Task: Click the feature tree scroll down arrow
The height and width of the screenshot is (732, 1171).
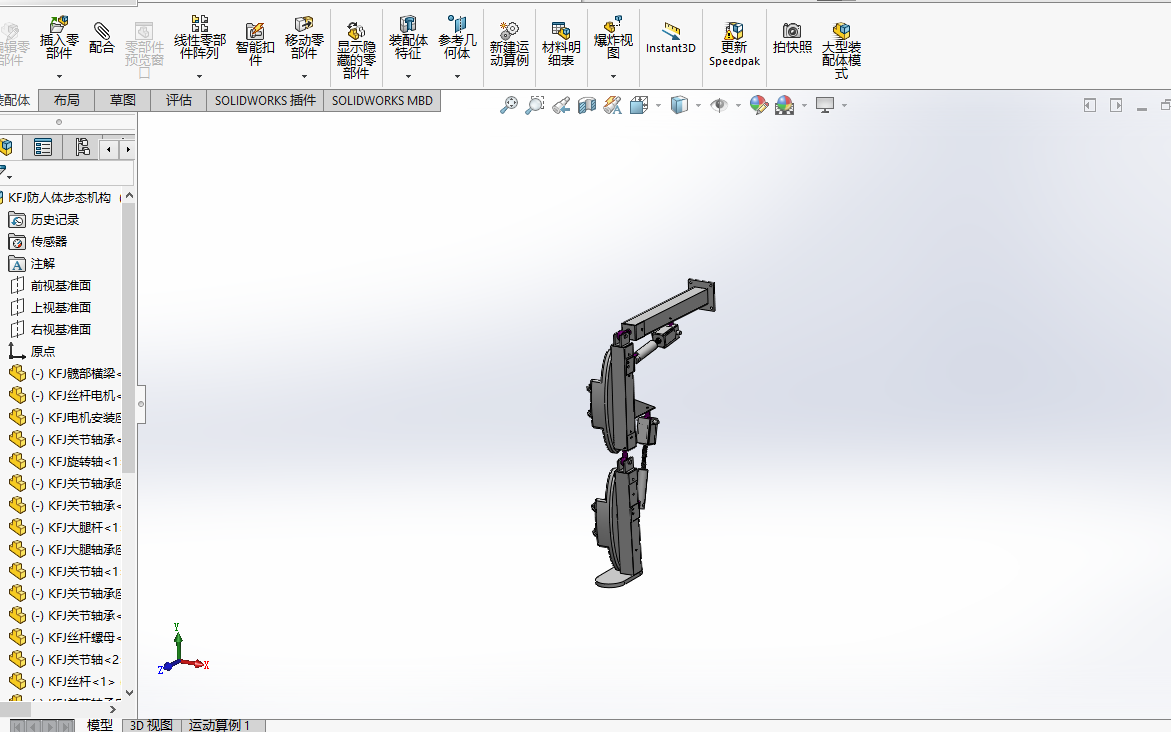Action: coord(129,692)
